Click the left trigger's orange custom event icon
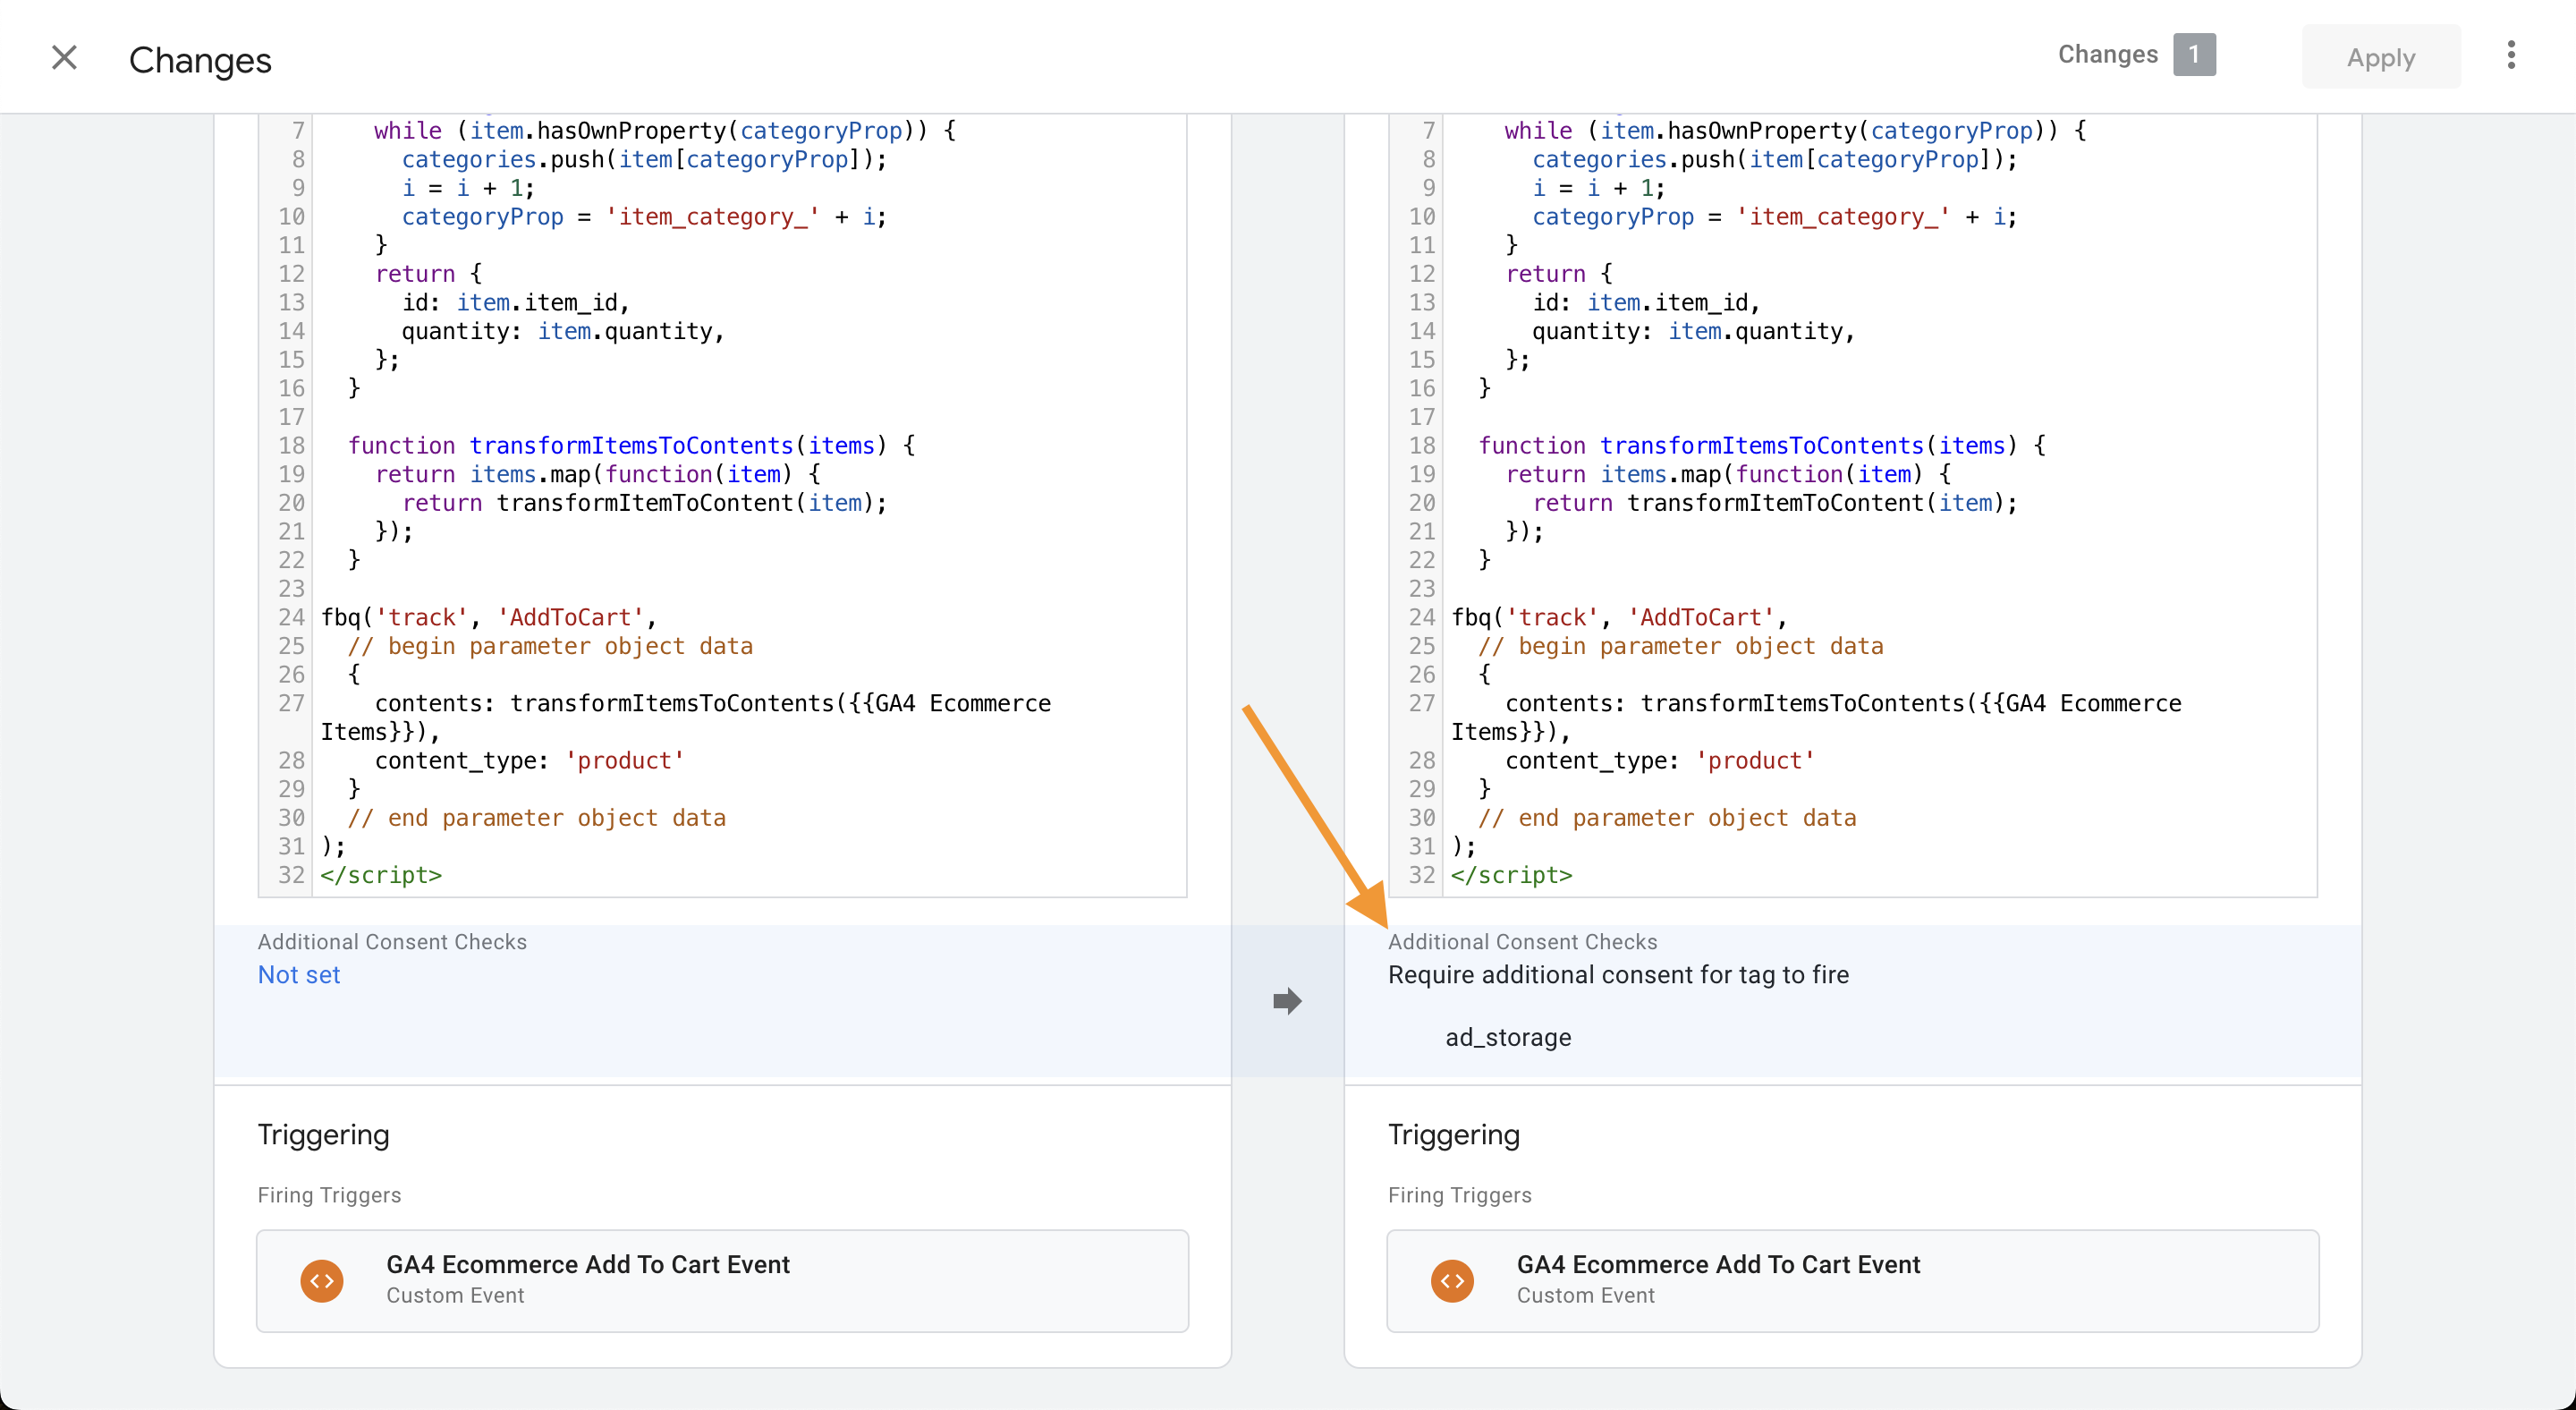Image resolution: width=2576 pixels, height=1410 pixels. point(322,1280)
